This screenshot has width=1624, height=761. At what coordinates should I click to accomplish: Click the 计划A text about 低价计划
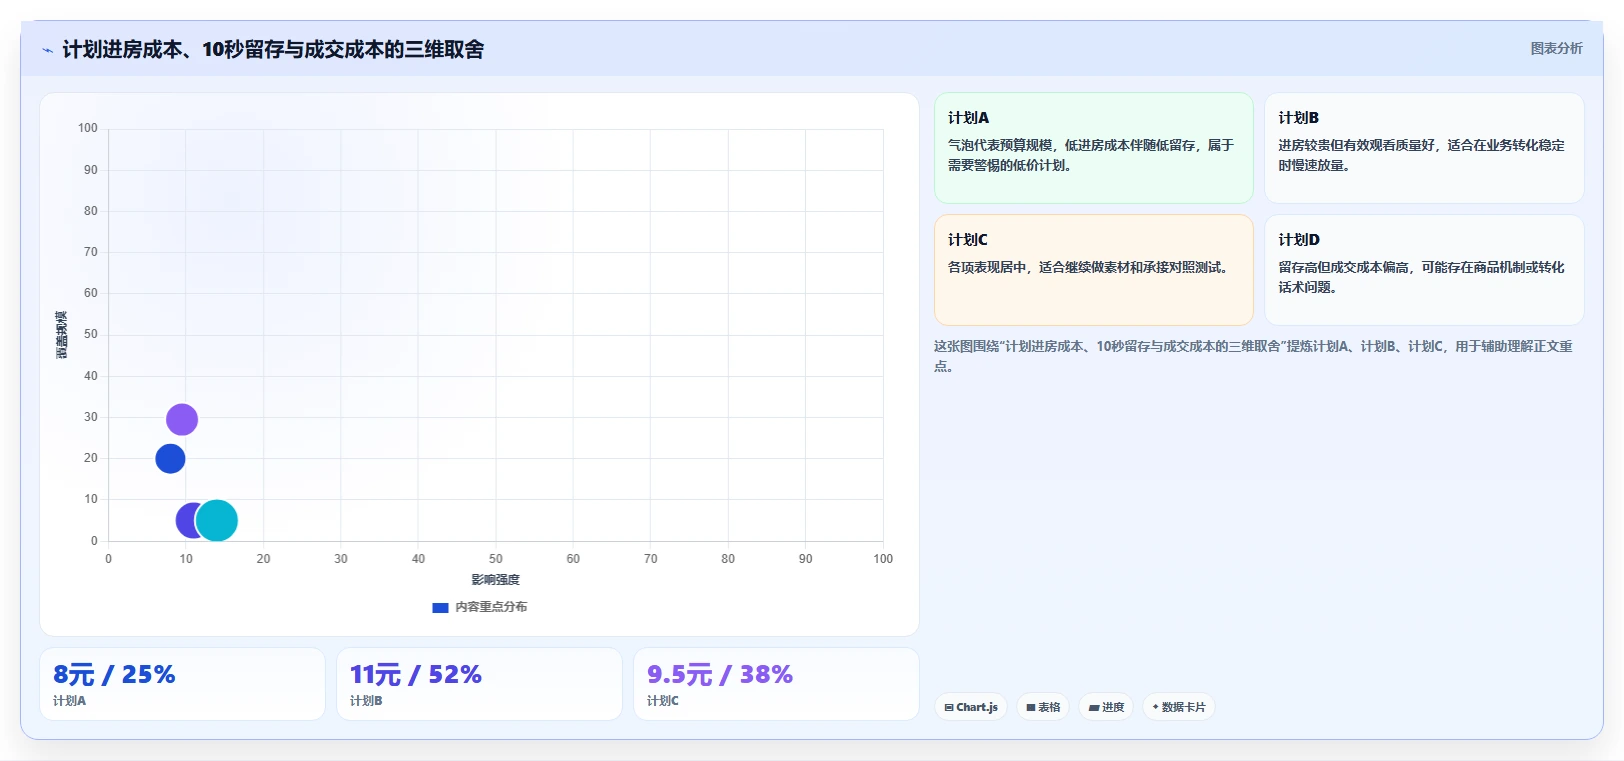[1091, 156]
